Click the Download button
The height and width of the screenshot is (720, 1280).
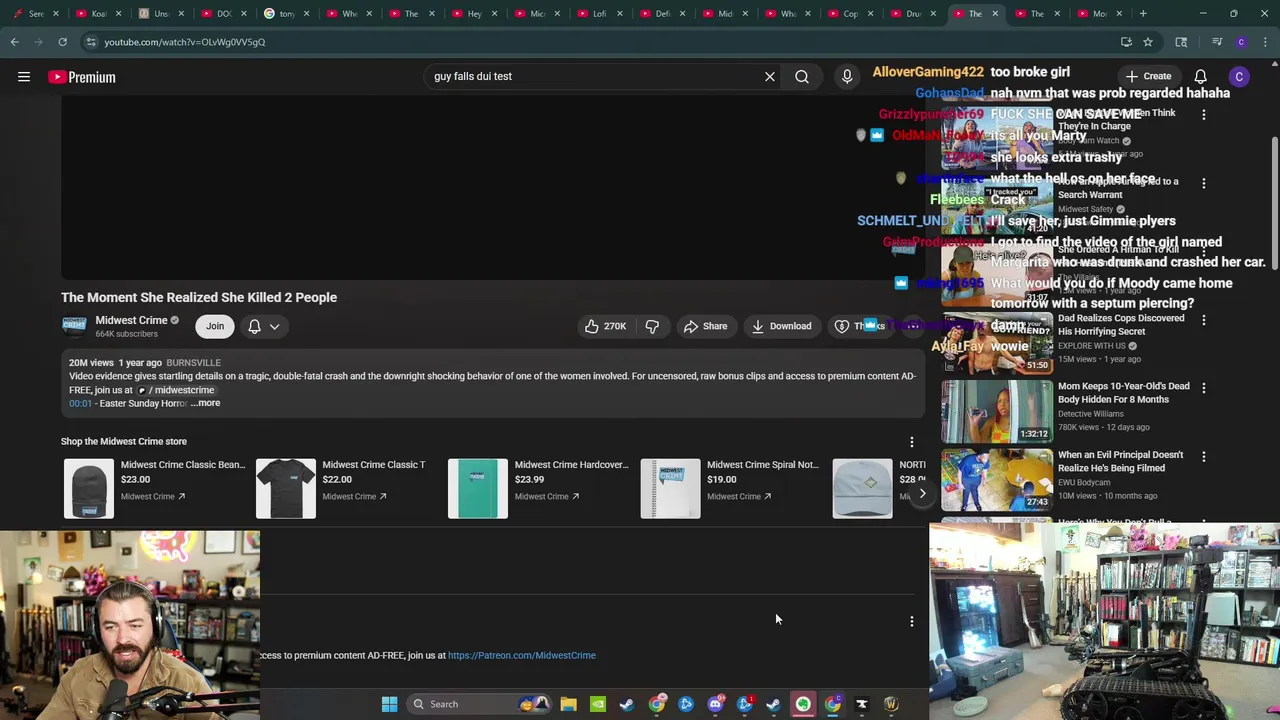[781, 326]
